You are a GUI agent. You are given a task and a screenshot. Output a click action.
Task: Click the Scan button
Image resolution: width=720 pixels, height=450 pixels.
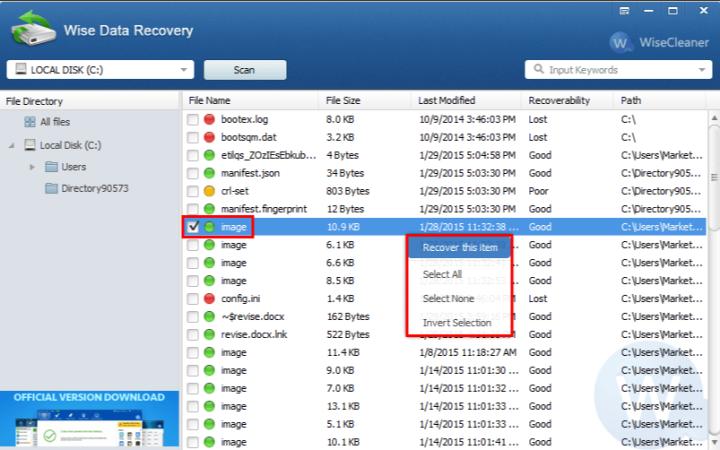pyautogui.click(x=245, y=70)
